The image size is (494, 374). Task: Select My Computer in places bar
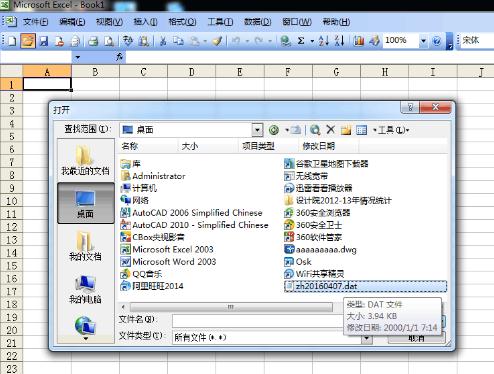(85, 289)
